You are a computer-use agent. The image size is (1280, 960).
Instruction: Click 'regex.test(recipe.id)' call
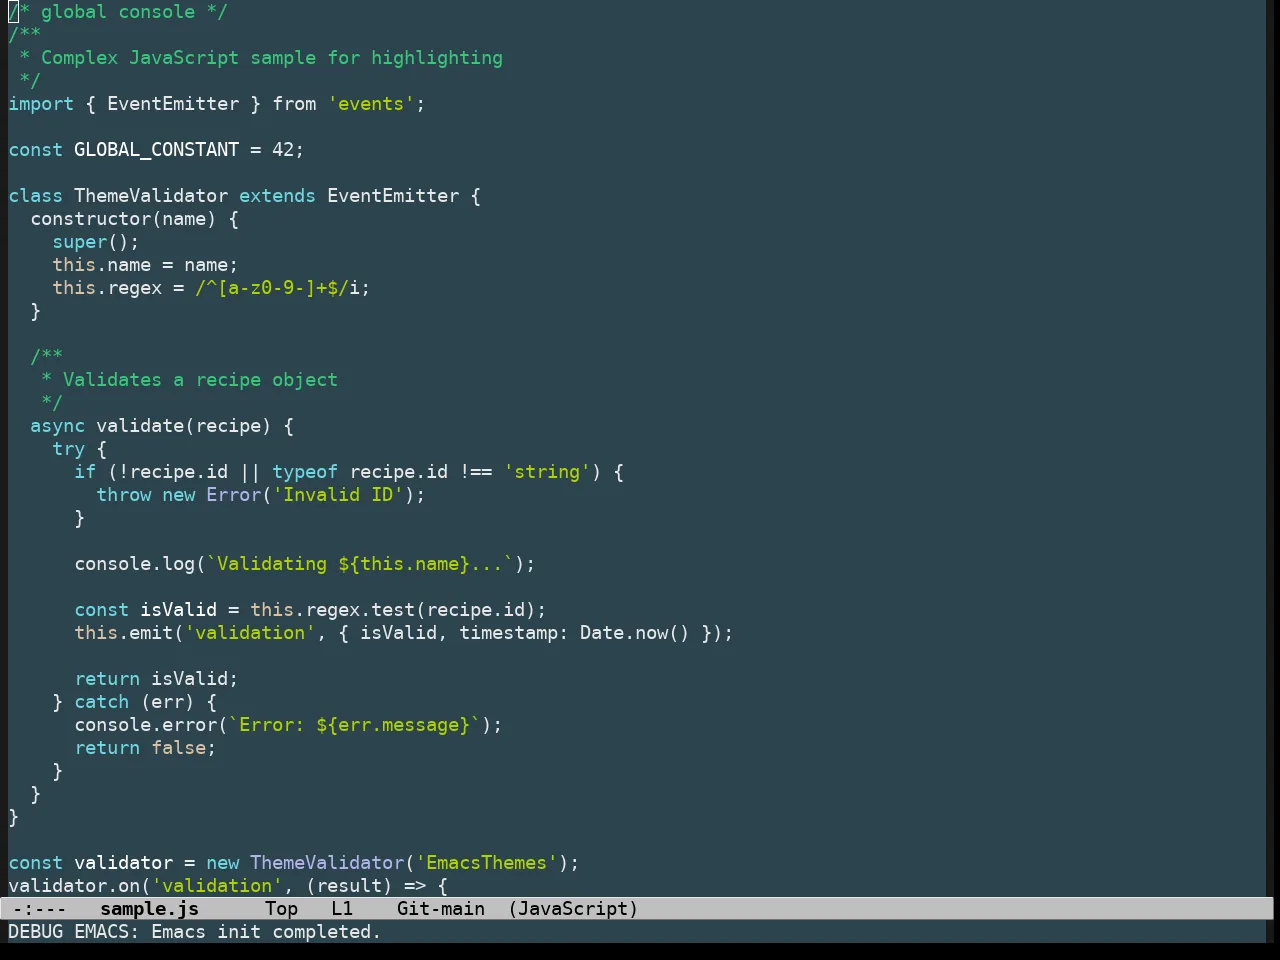coord(420,610)
